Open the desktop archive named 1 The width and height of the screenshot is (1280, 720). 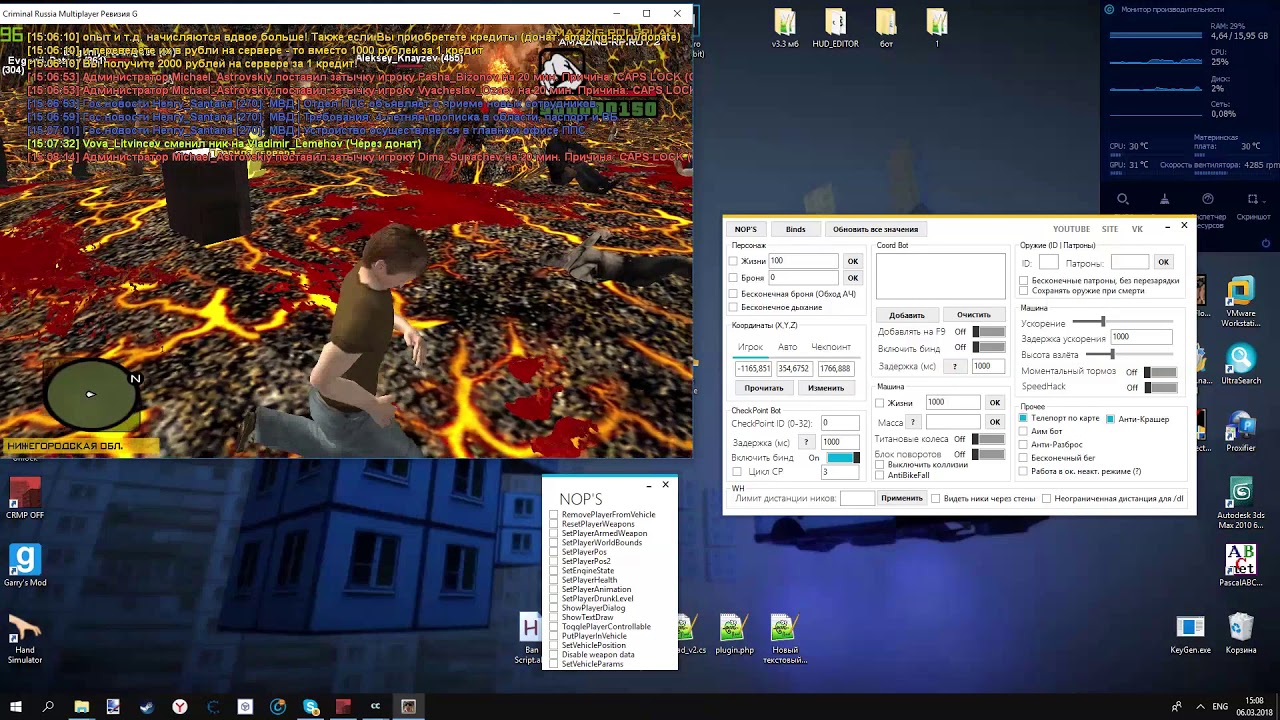tap(937, 28)
